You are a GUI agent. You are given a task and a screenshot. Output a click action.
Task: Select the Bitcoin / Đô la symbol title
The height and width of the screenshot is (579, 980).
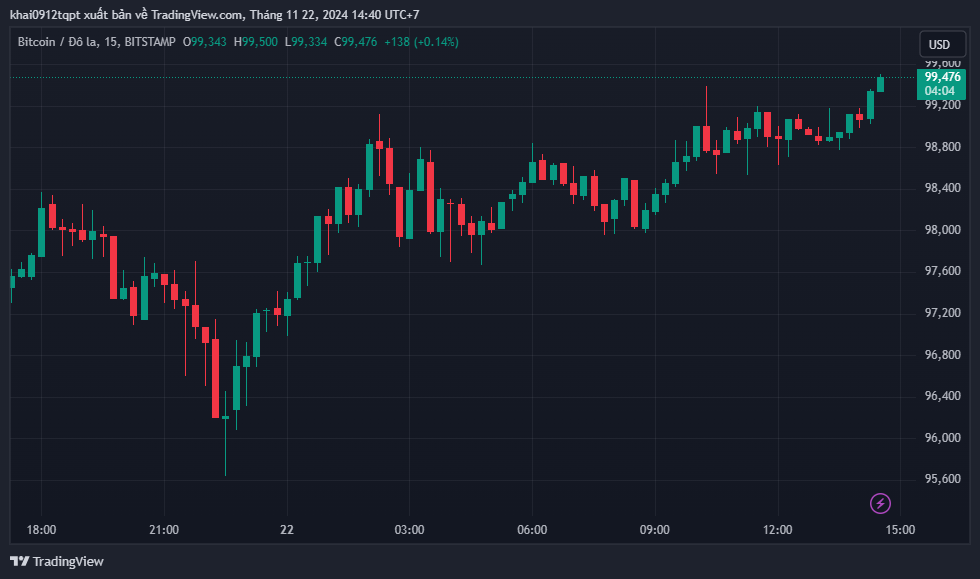click(58, 42)
